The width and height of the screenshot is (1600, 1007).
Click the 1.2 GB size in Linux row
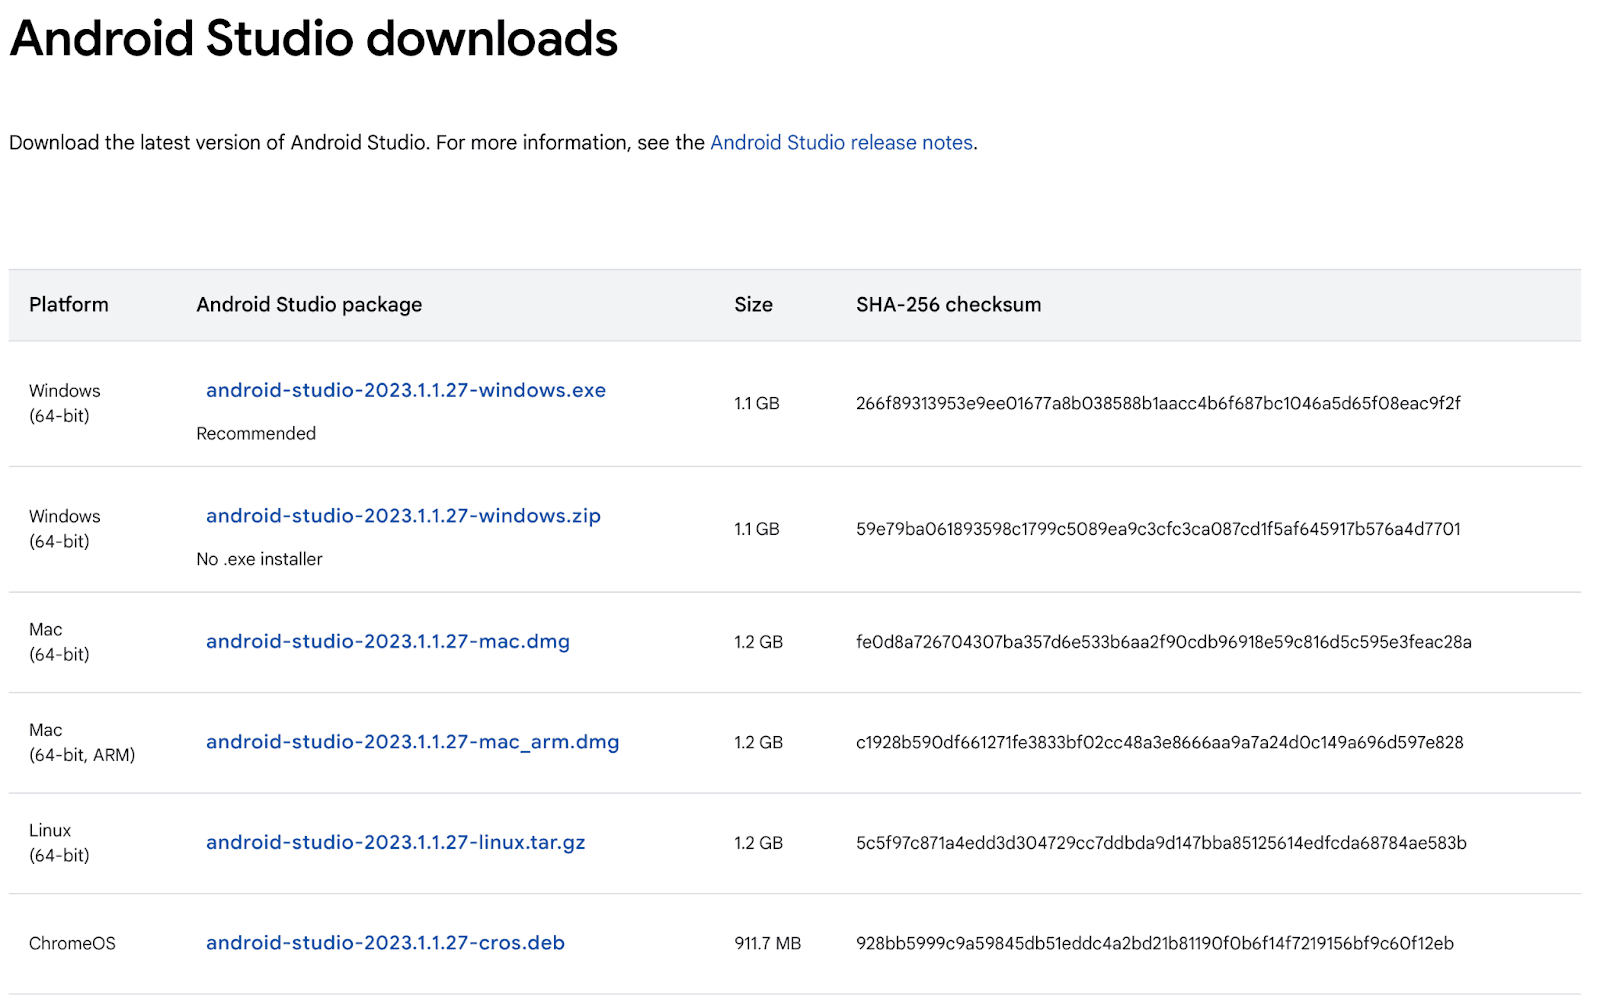(x=758, y=843)
